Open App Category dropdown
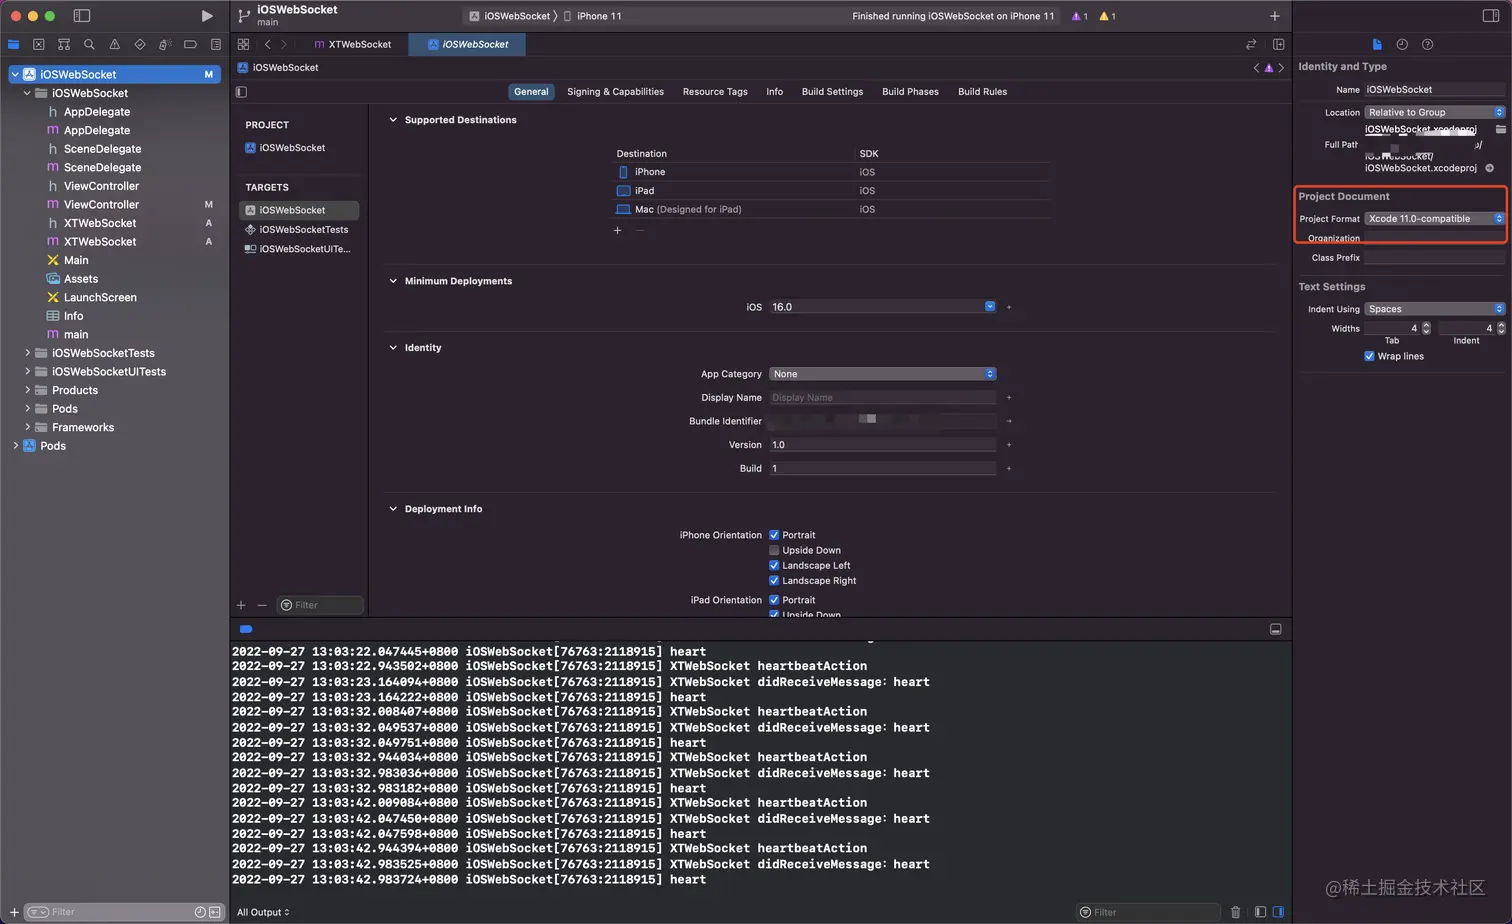1512x924 pixels. [882, 374]
